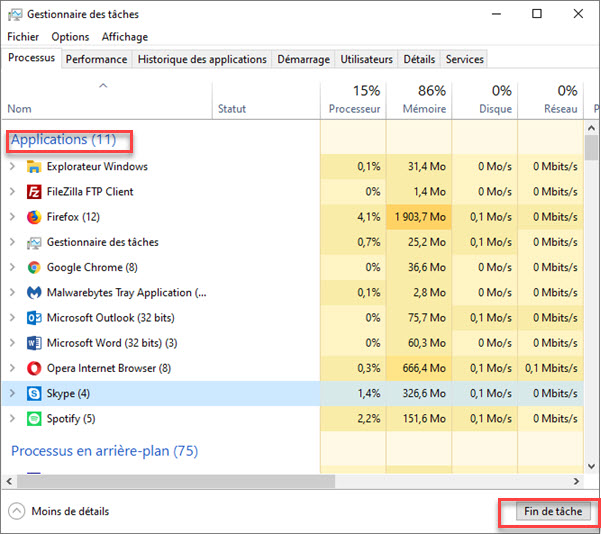Select the Processus tab

click(x=31, y=58)
